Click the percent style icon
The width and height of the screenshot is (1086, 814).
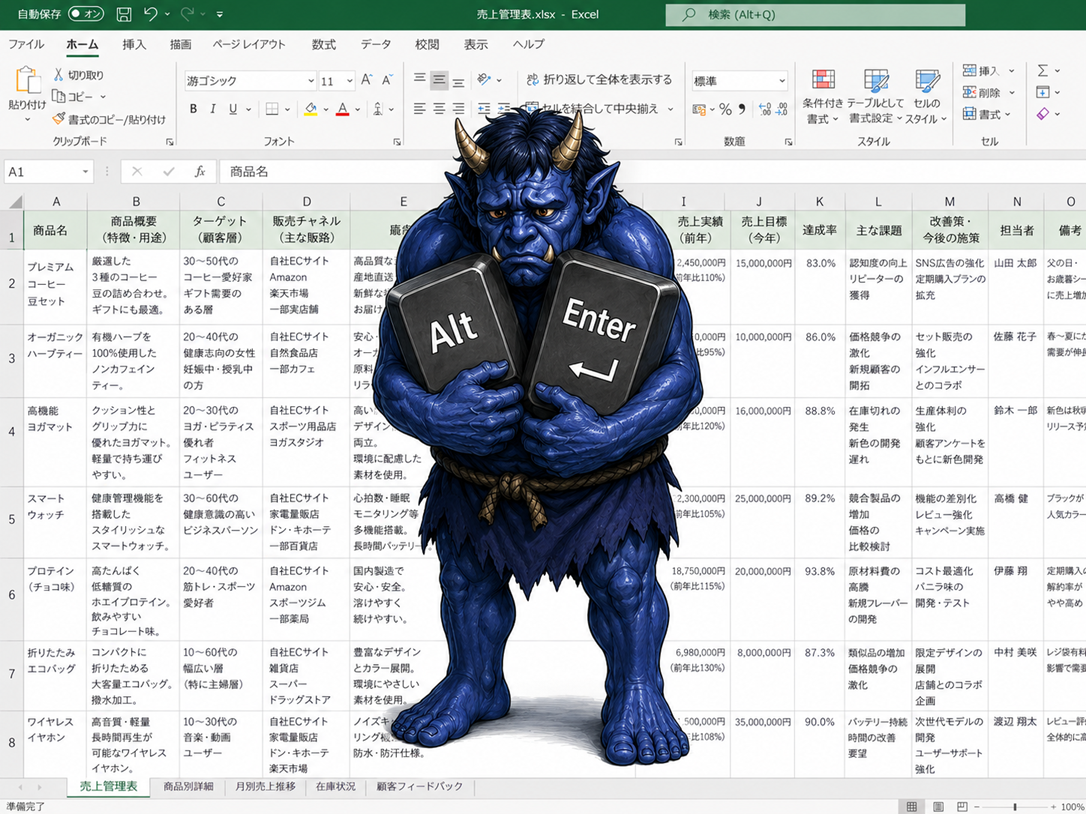point(725,109)
